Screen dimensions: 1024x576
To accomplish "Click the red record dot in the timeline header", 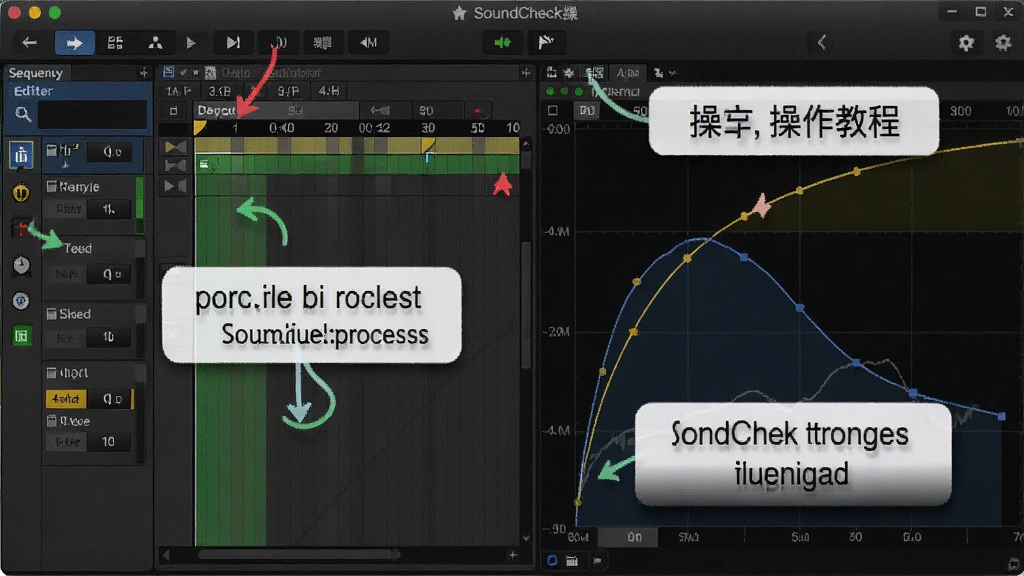I will [x=479, y=111].
